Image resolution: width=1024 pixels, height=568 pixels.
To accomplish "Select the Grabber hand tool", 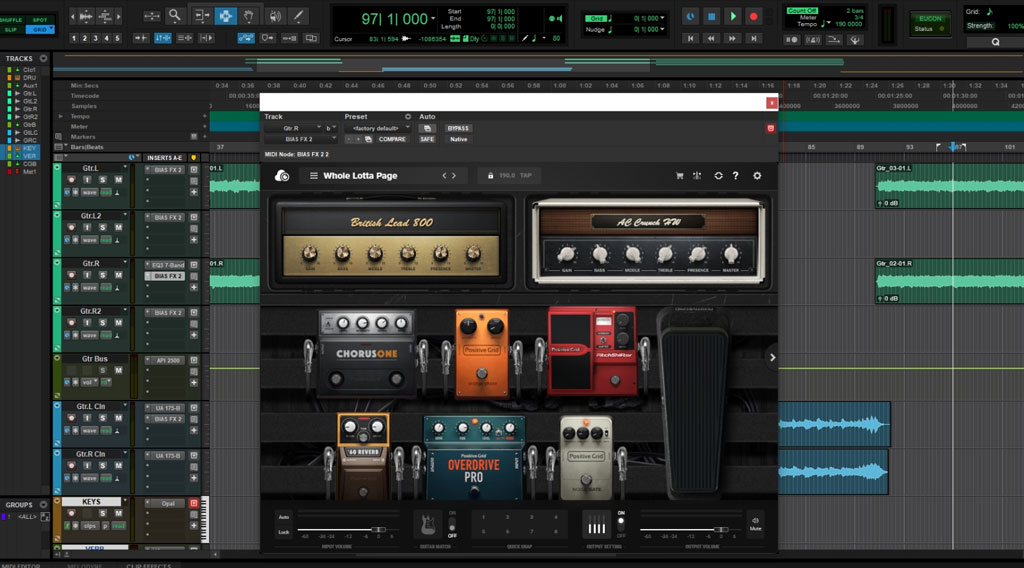I will click(x=249, y=16).
